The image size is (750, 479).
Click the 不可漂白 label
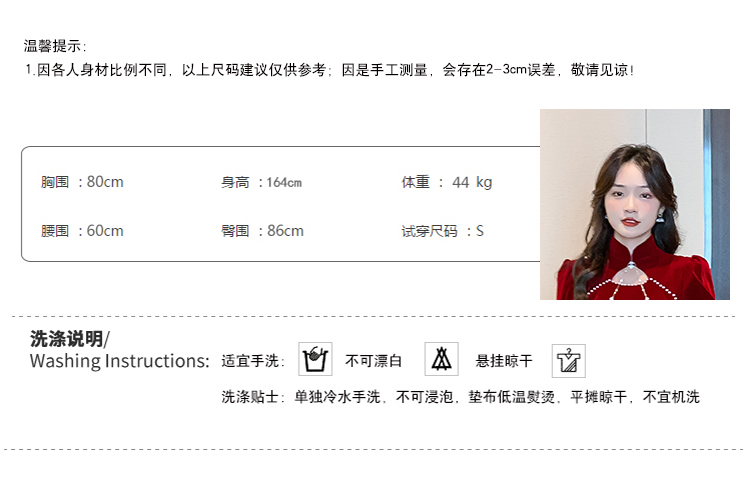point(374,361)
